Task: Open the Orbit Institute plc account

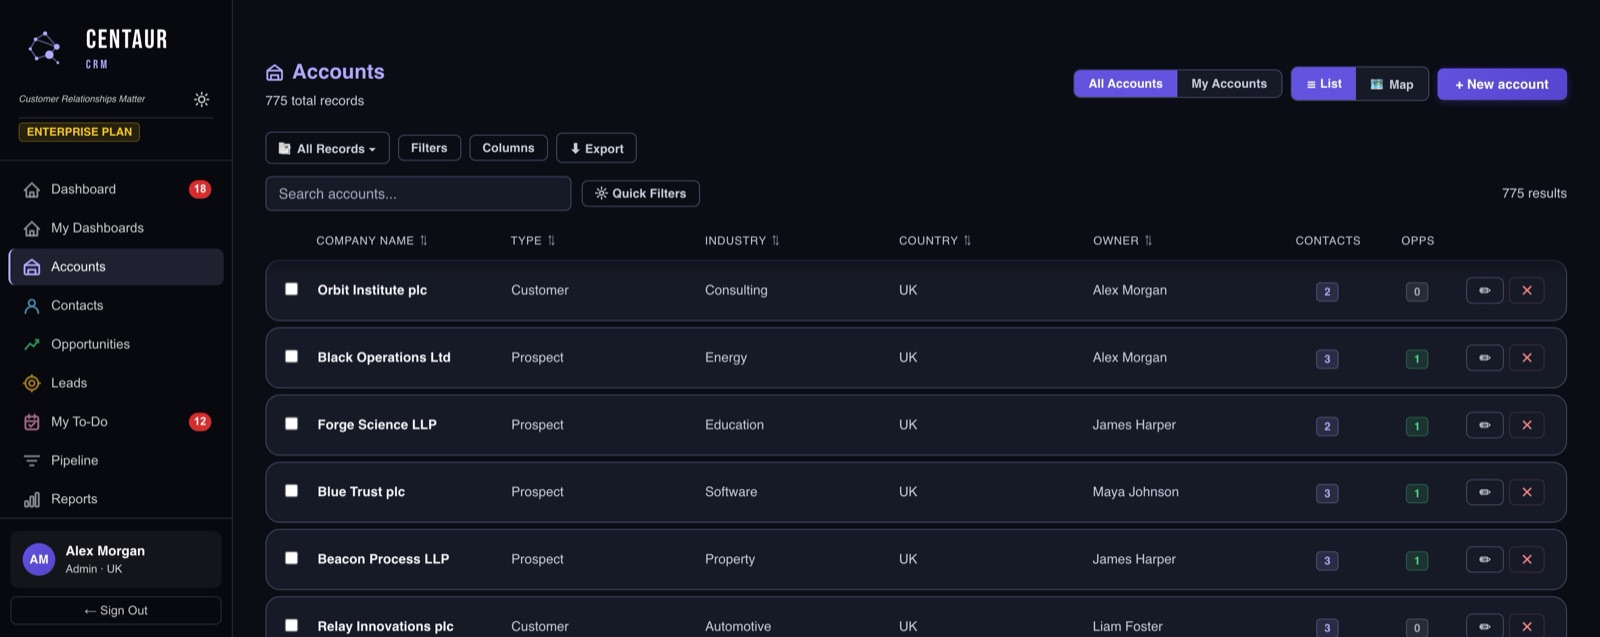Action: tap(372, 290)
